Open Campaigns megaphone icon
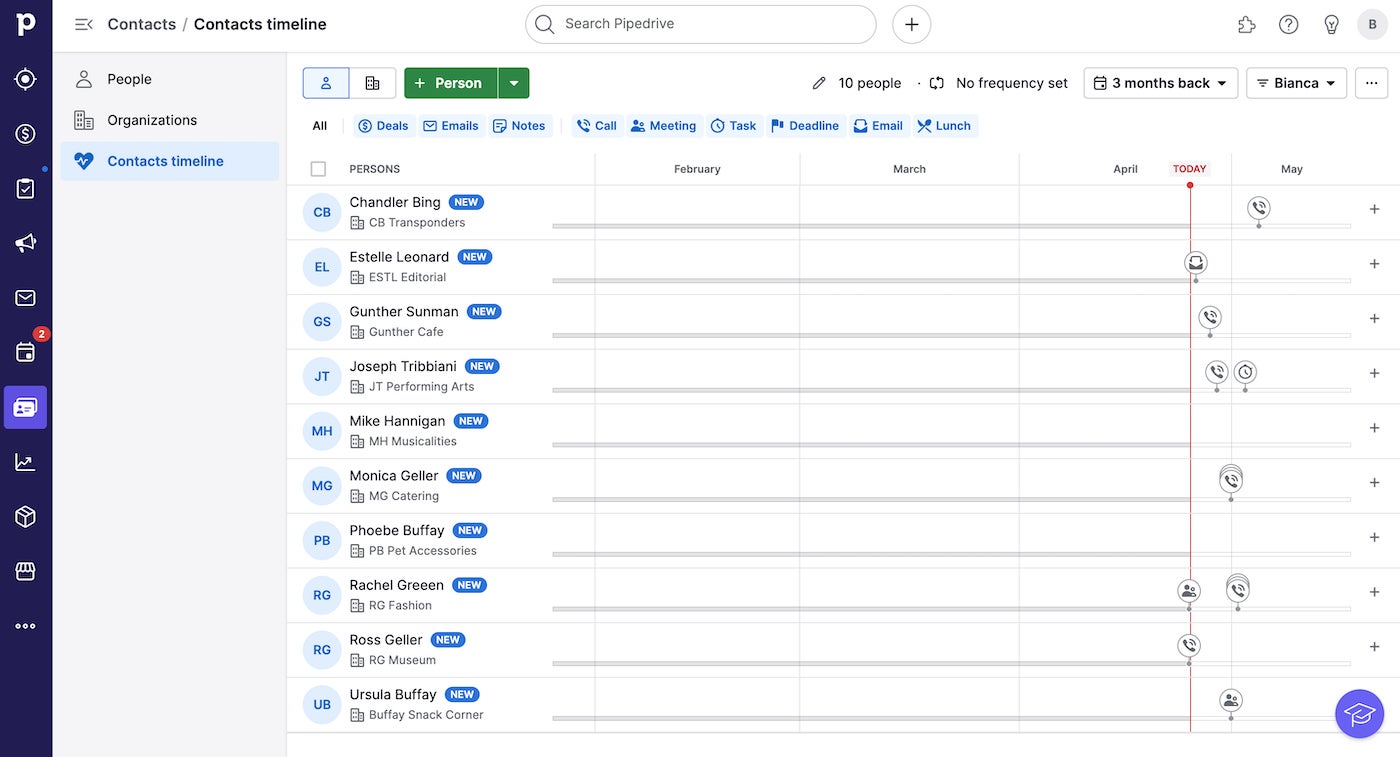Image resolution: width=1400 pixels, height=757 pixels. point(26,243)
